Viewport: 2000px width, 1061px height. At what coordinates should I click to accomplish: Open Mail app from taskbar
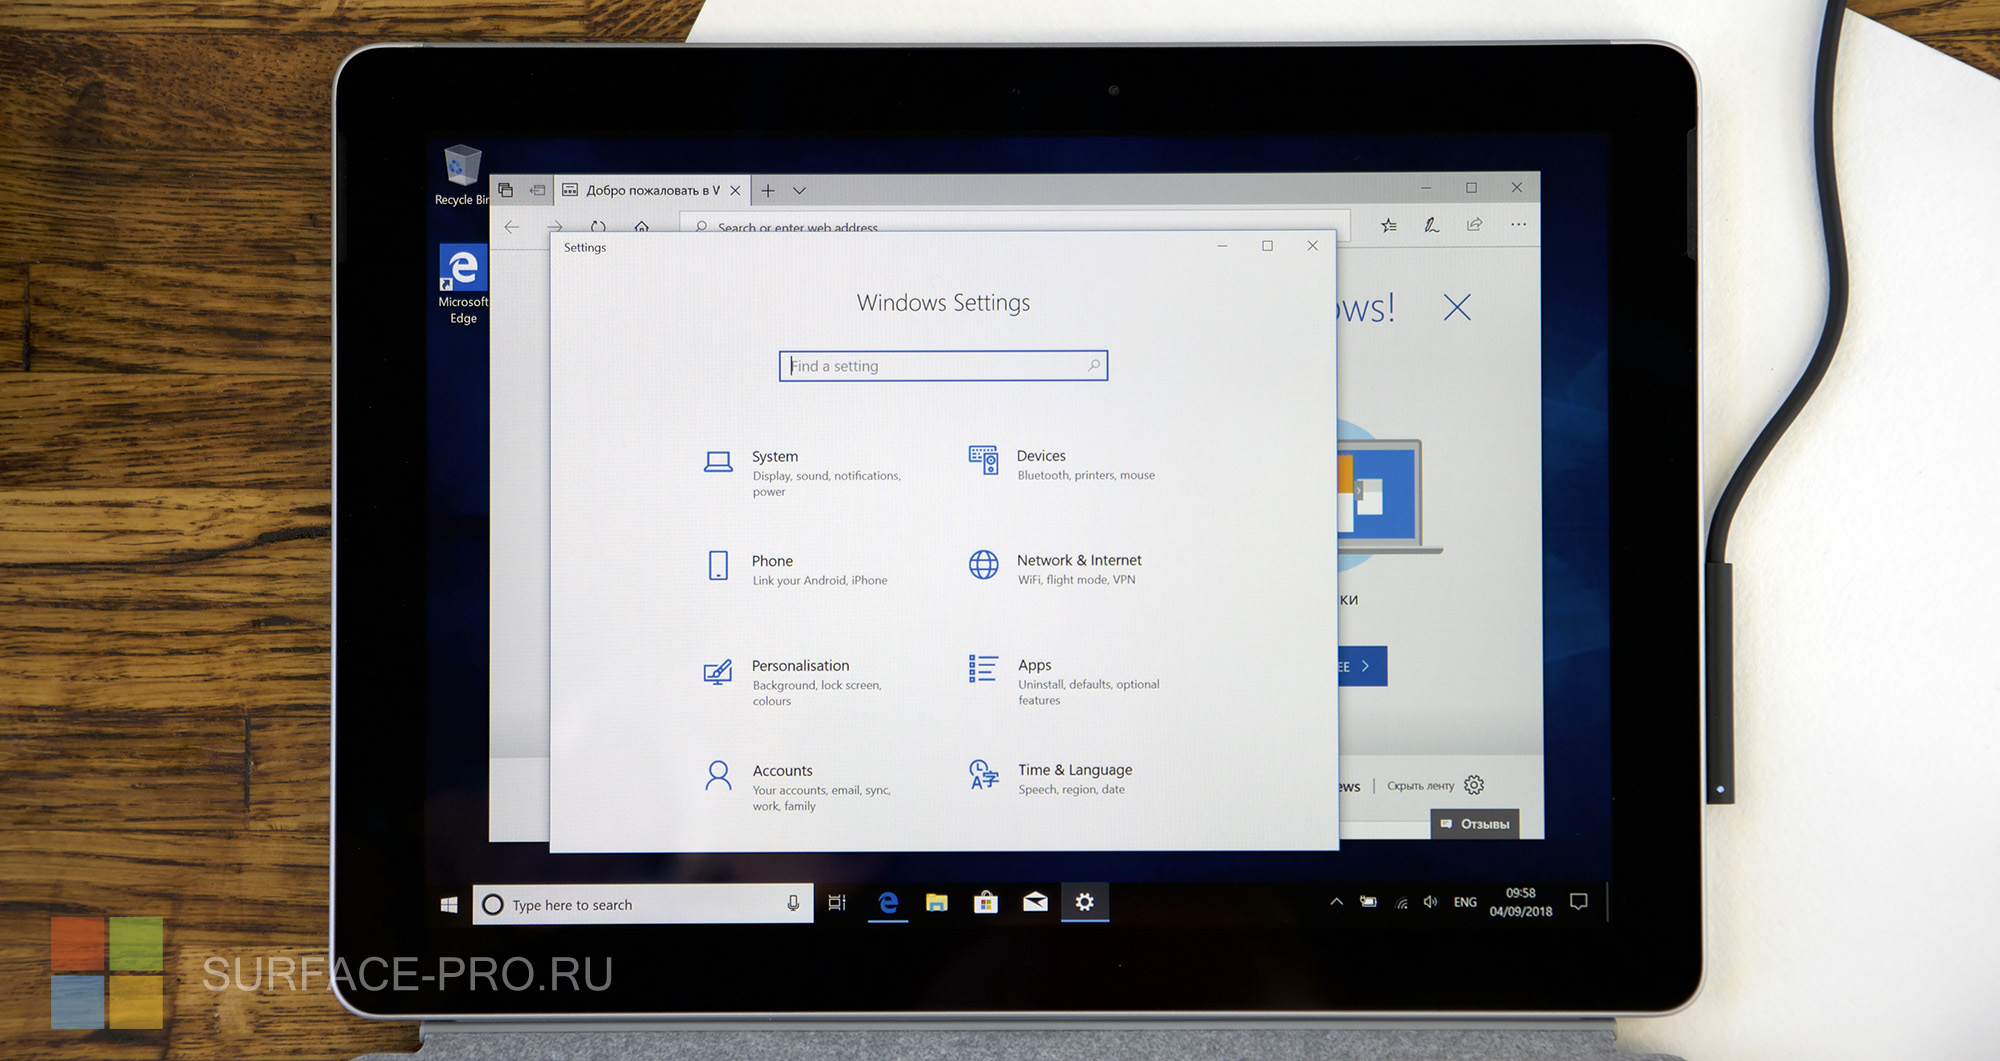(x=1035, y=903)
